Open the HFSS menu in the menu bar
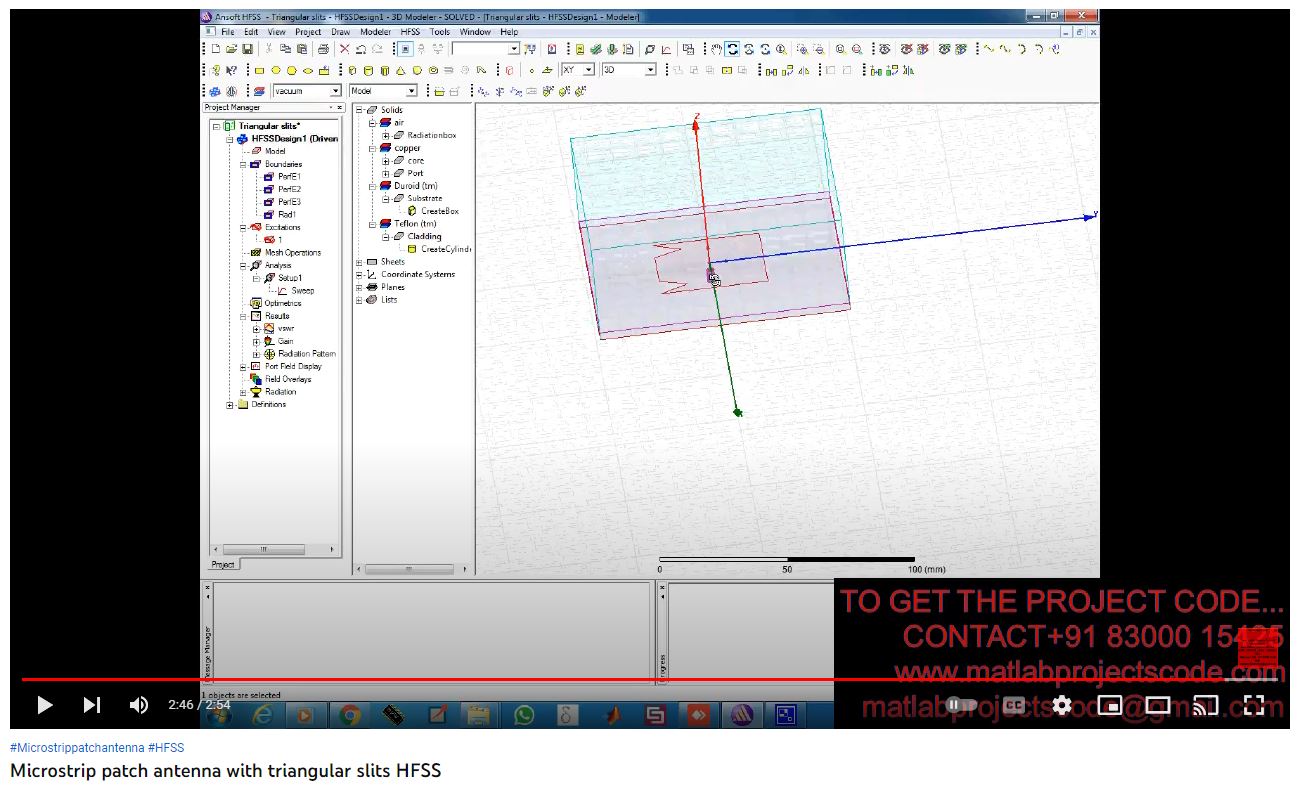Viewport: 1302px width, 786px height. pyautogui.click(x=410, y=32)
